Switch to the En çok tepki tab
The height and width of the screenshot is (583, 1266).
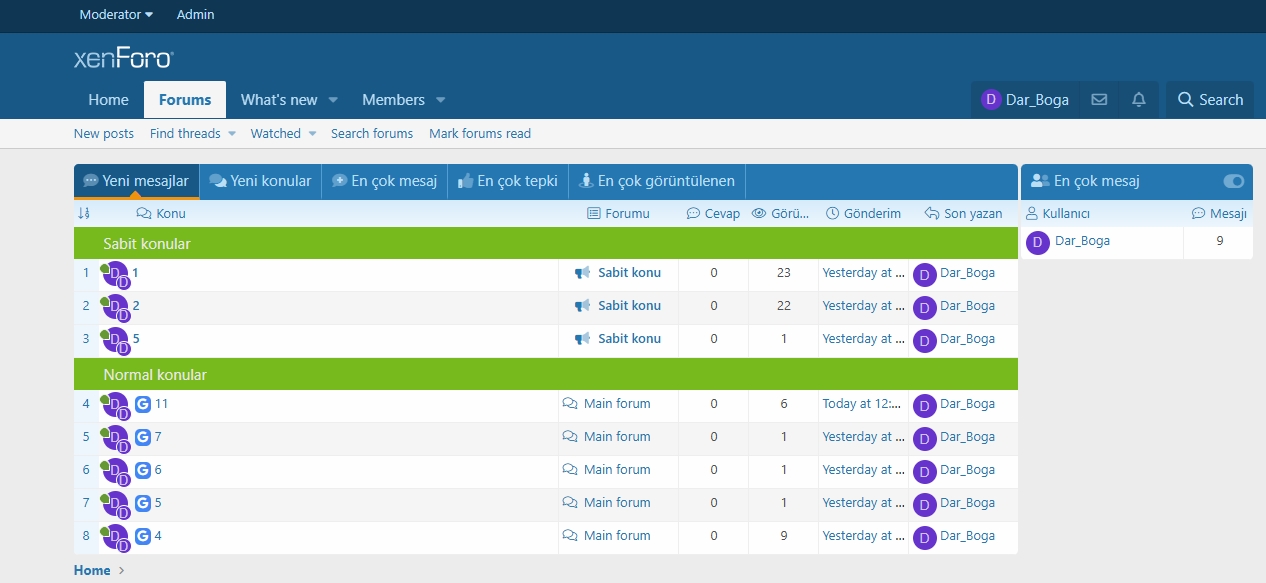click(x=507, y=181)
